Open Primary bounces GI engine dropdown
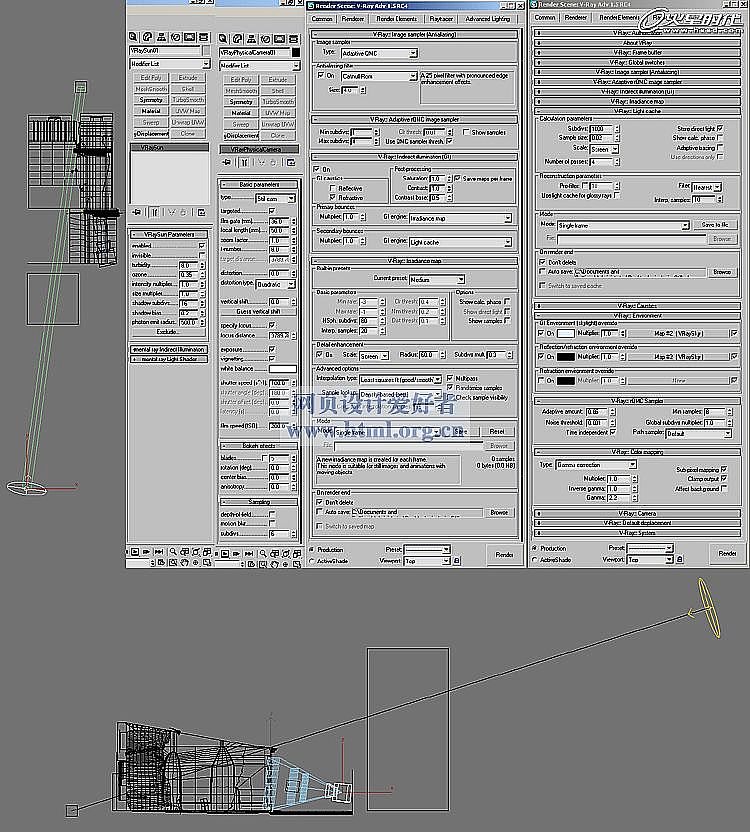 tap(461, 218)
